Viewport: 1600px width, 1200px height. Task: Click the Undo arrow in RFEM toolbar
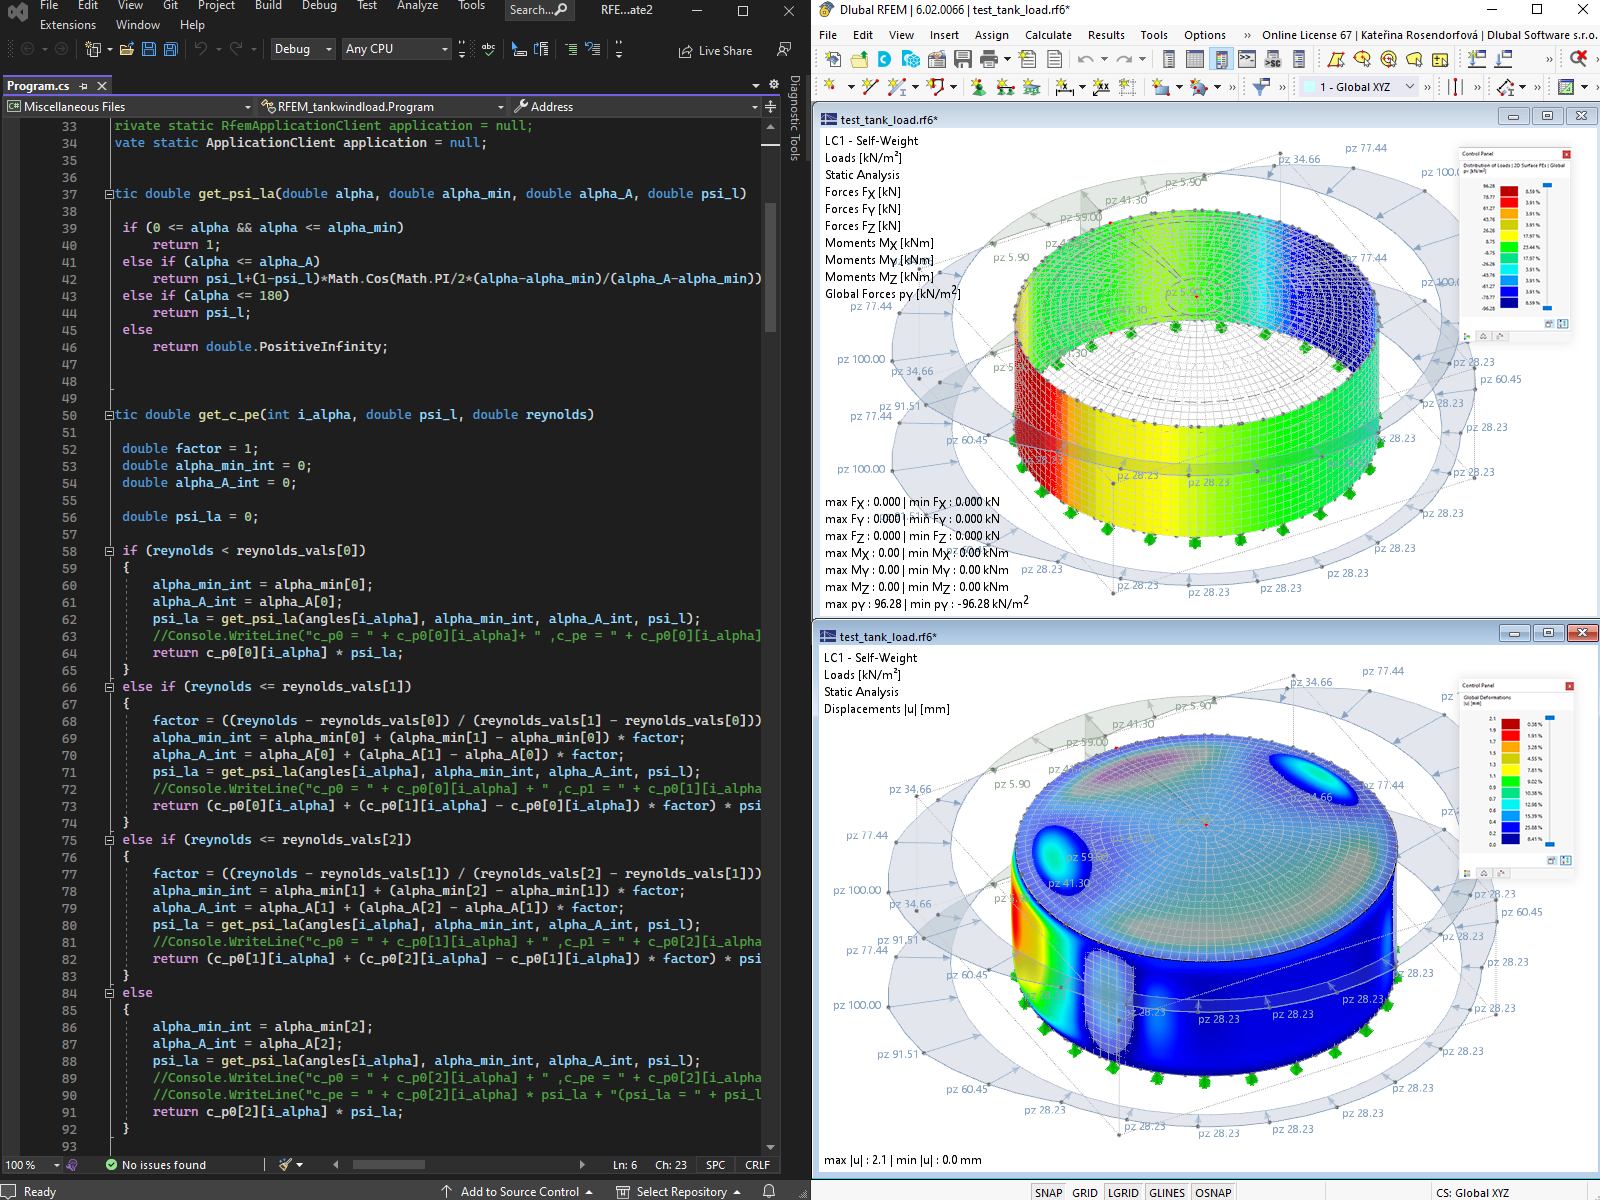click(1085, 60)
